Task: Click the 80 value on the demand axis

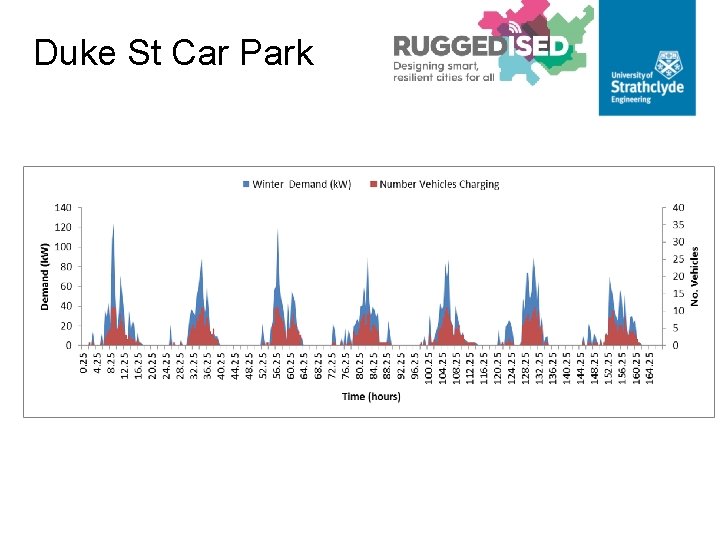Action: pos(66,267)
